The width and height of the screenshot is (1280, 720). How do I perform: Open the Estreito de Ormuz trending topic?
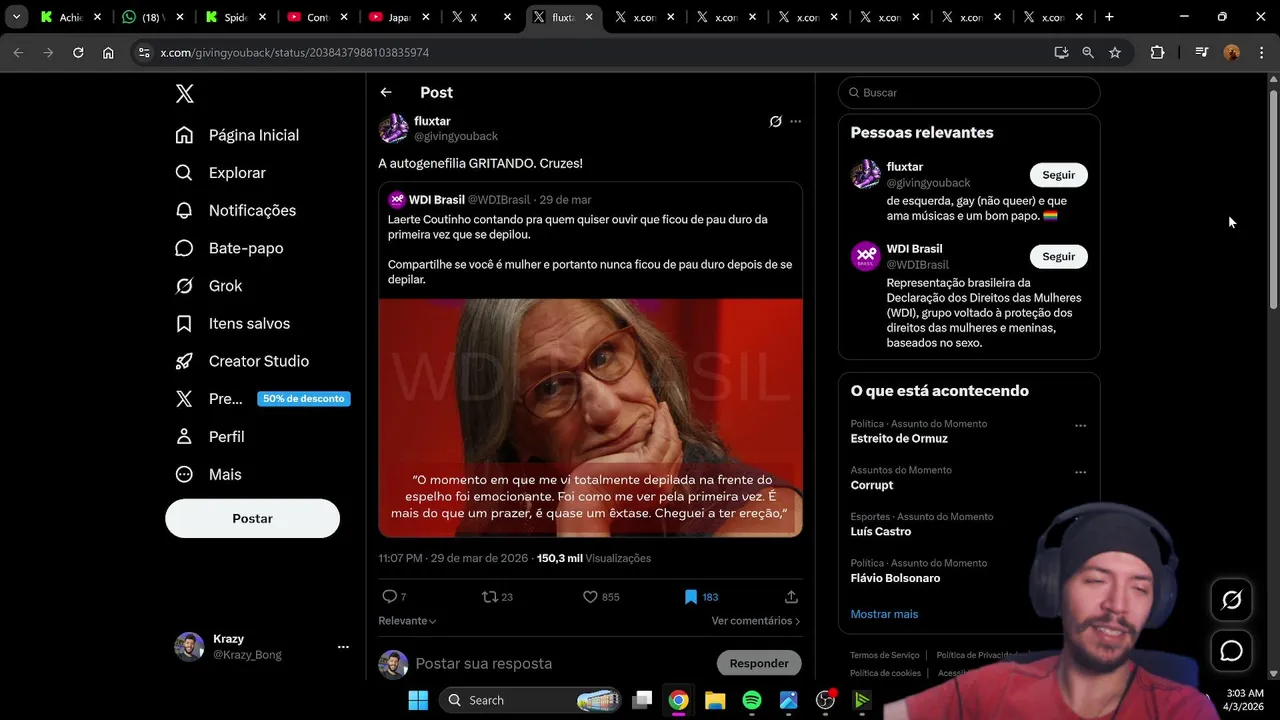[x=899, y=439]
